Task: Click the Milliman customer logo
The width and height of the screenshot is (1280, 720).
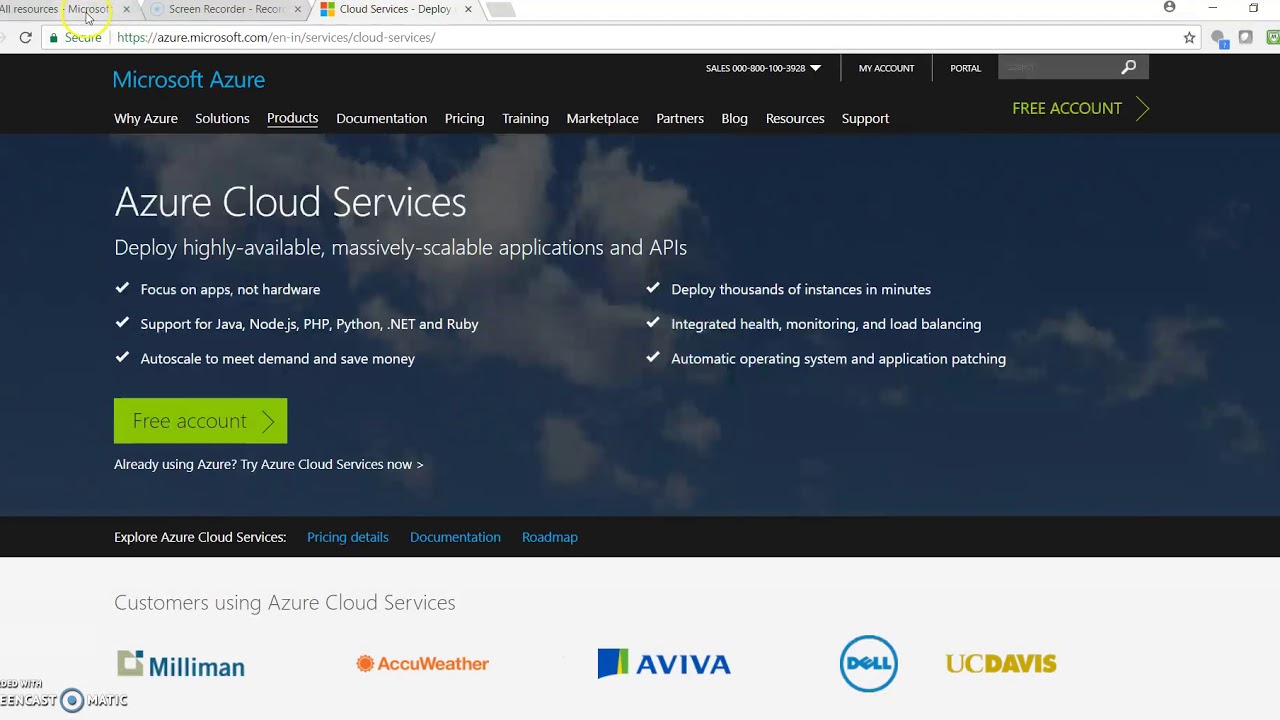Action: (180, 665)
